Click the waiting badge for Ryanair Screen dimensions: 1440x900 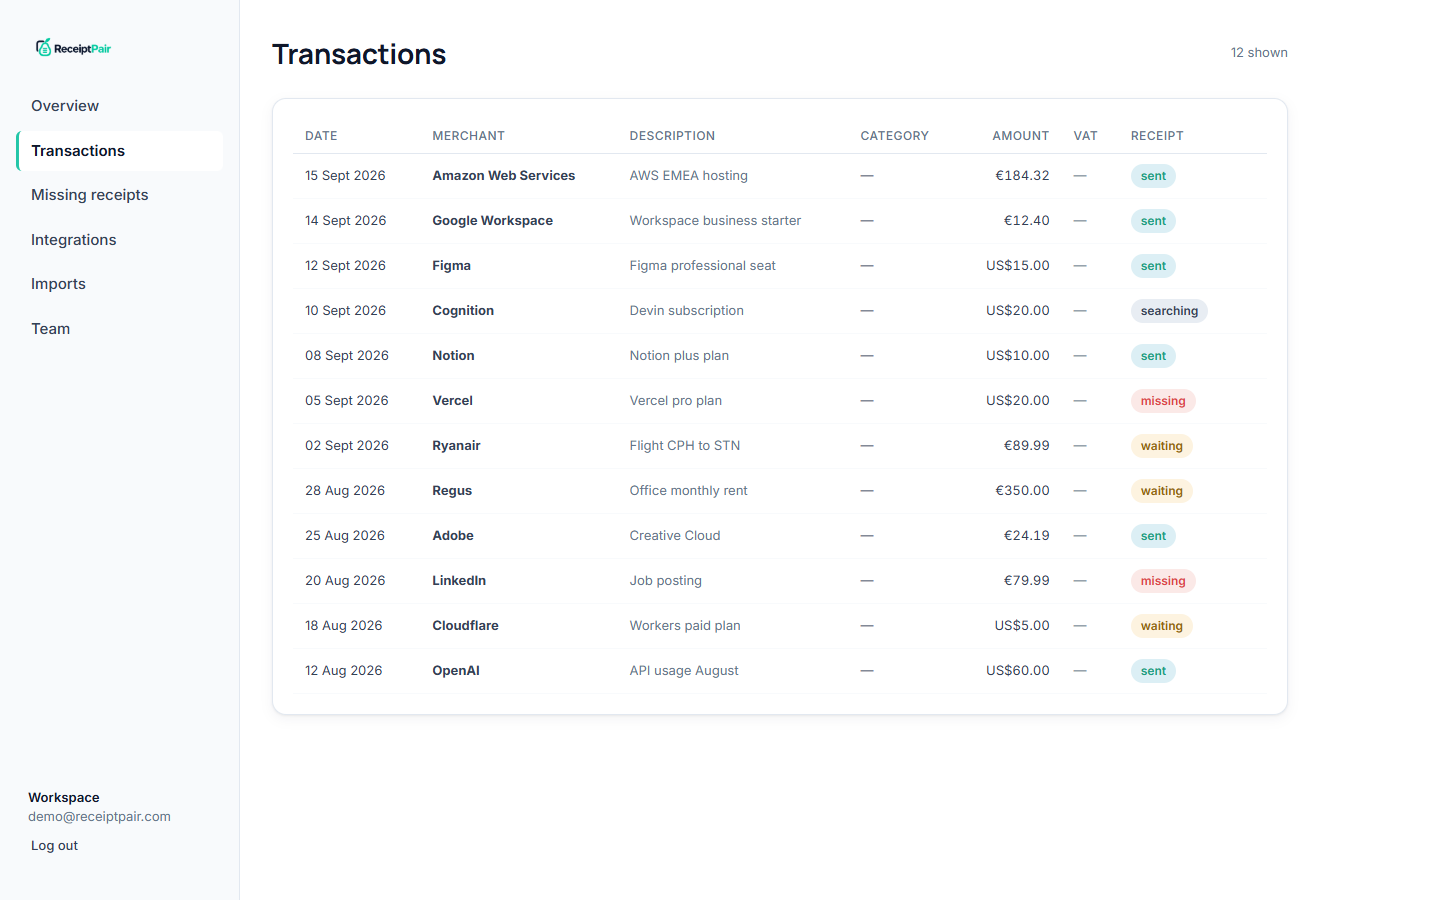[1162, 446]
